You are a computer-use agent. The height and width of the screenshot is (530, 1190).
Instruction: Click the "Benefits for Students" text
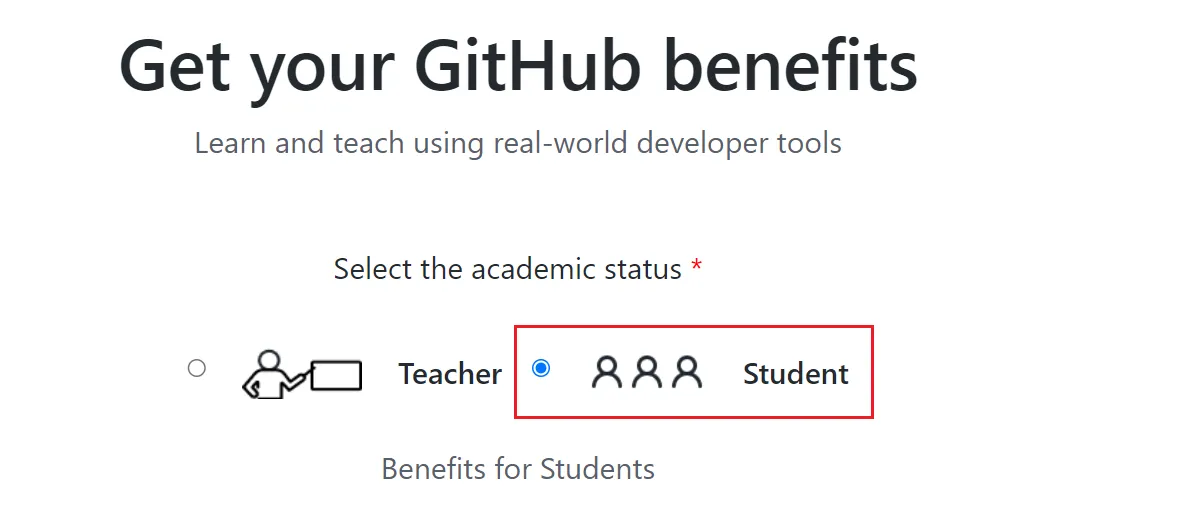click(x=518, y=468)
